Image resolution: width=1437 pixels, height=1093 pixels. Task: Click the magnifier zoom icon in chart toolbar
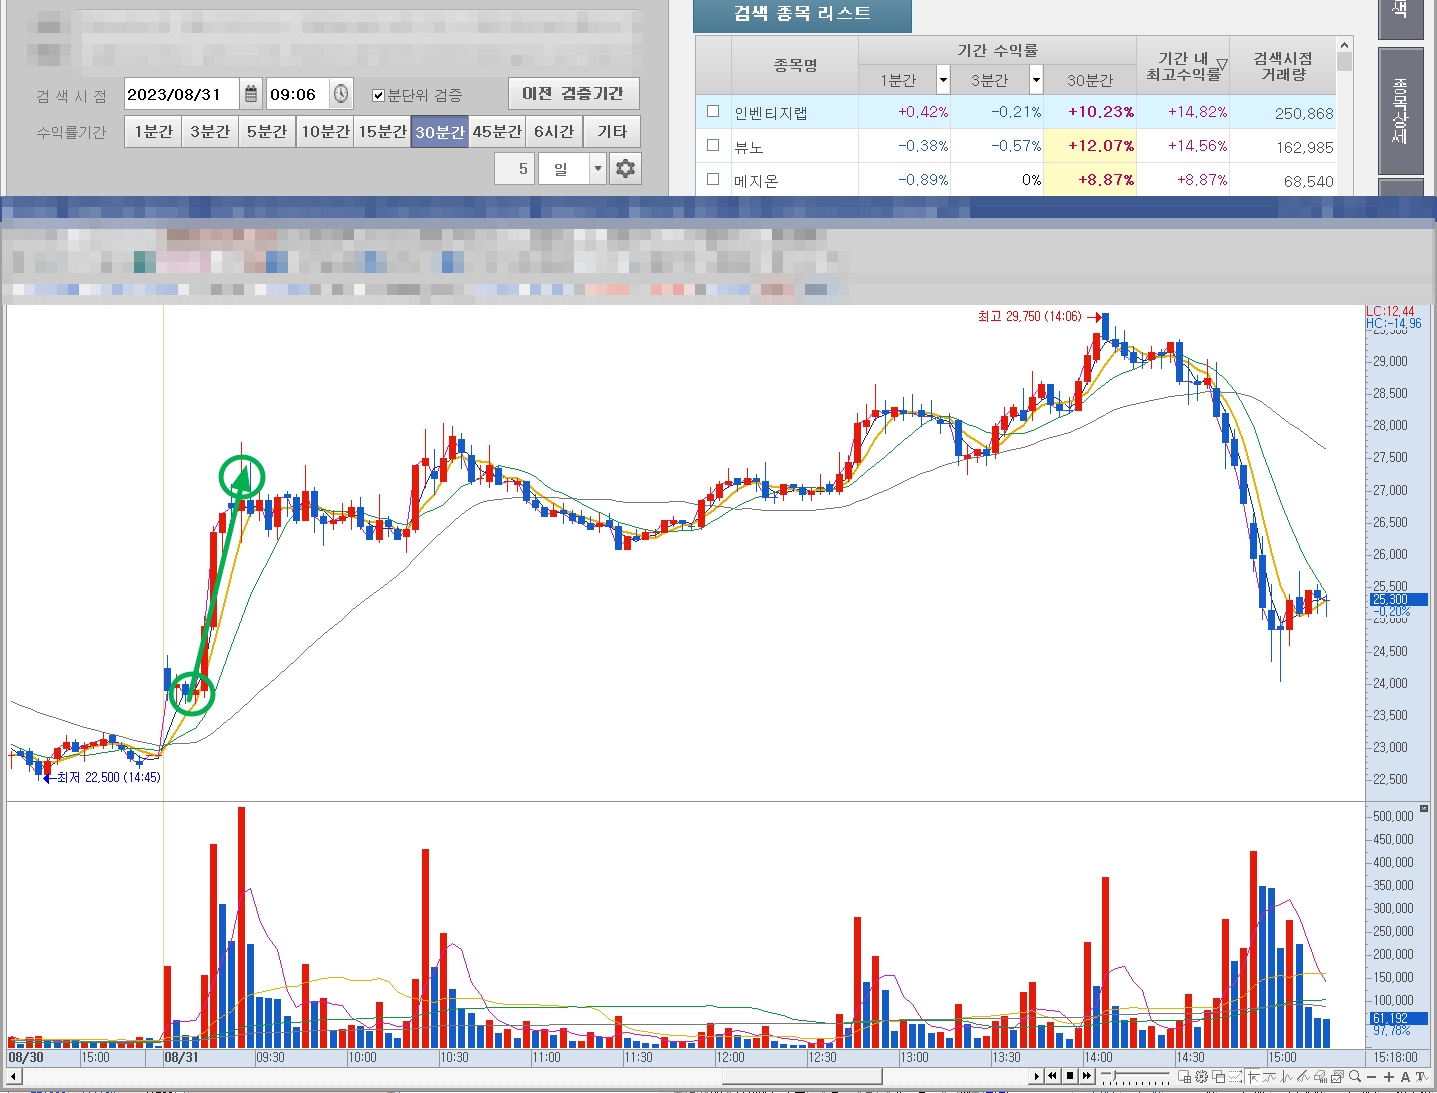tap(1355, 1077)
